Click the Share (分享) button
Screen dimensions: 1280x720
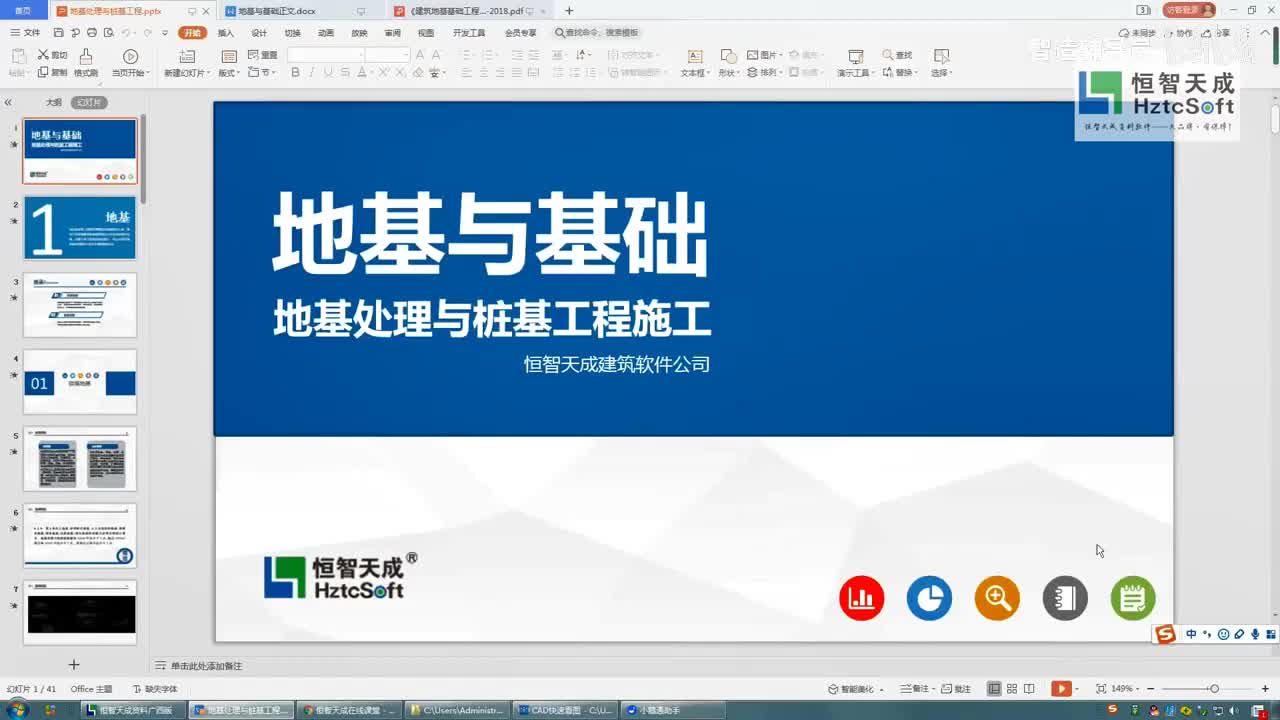1218,33
